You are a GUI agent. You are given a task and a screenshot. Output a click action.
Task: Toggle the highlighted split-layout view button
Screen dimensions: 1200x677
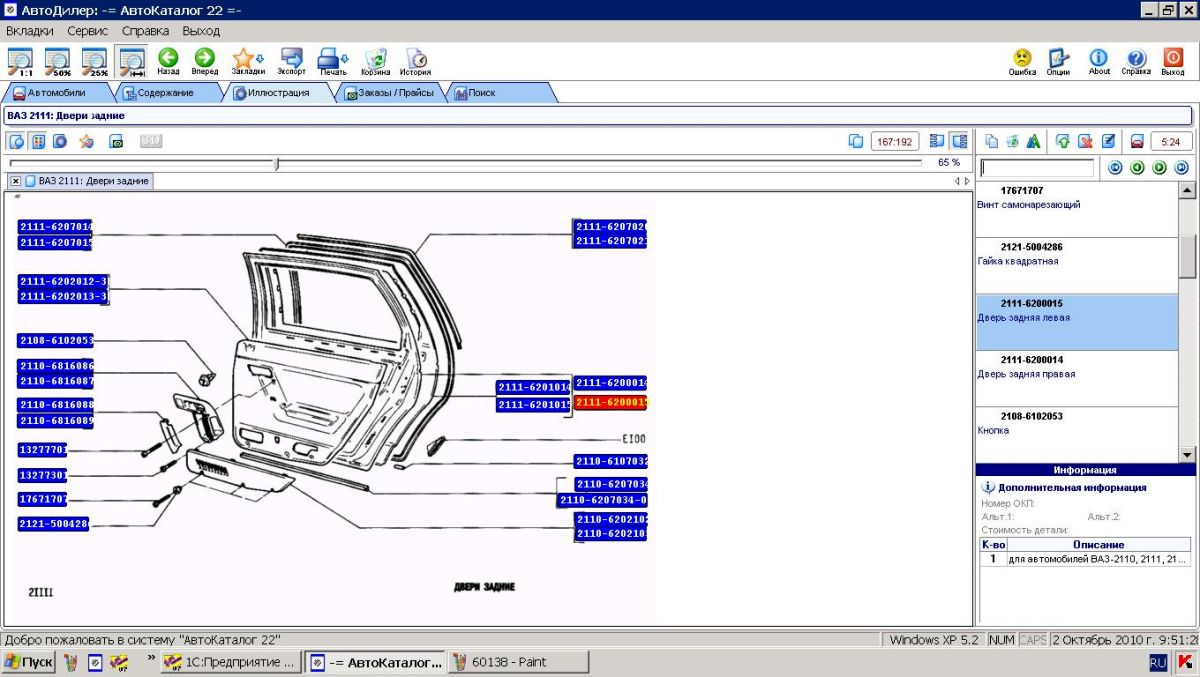pos(959,141)
